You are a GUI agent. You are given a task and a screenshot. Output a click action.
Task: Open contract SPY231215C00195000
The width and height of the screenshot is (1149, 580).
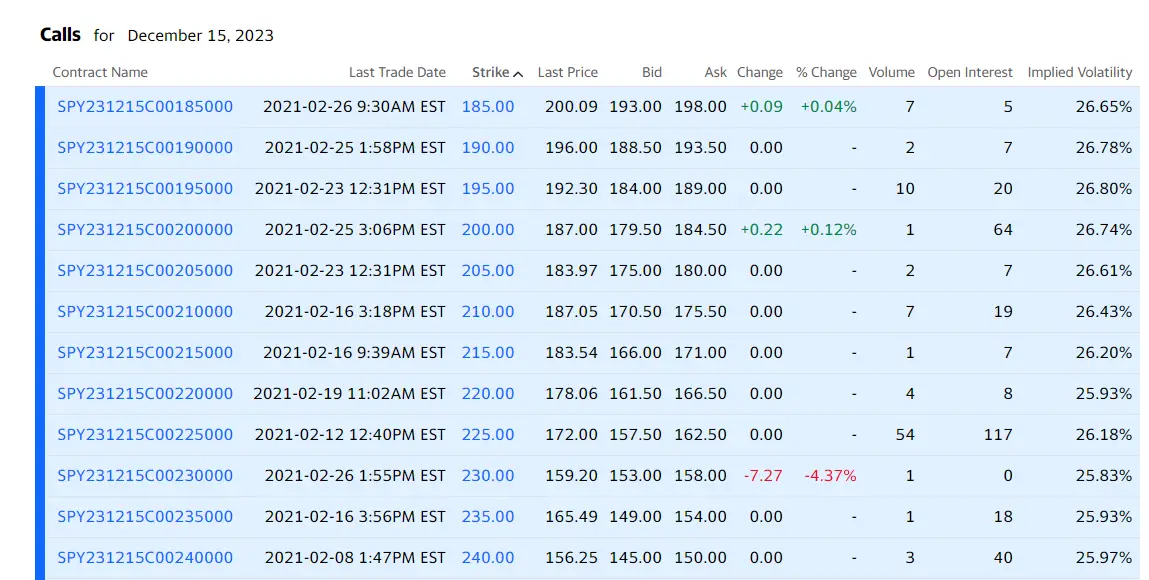click(x=145, y=188)
